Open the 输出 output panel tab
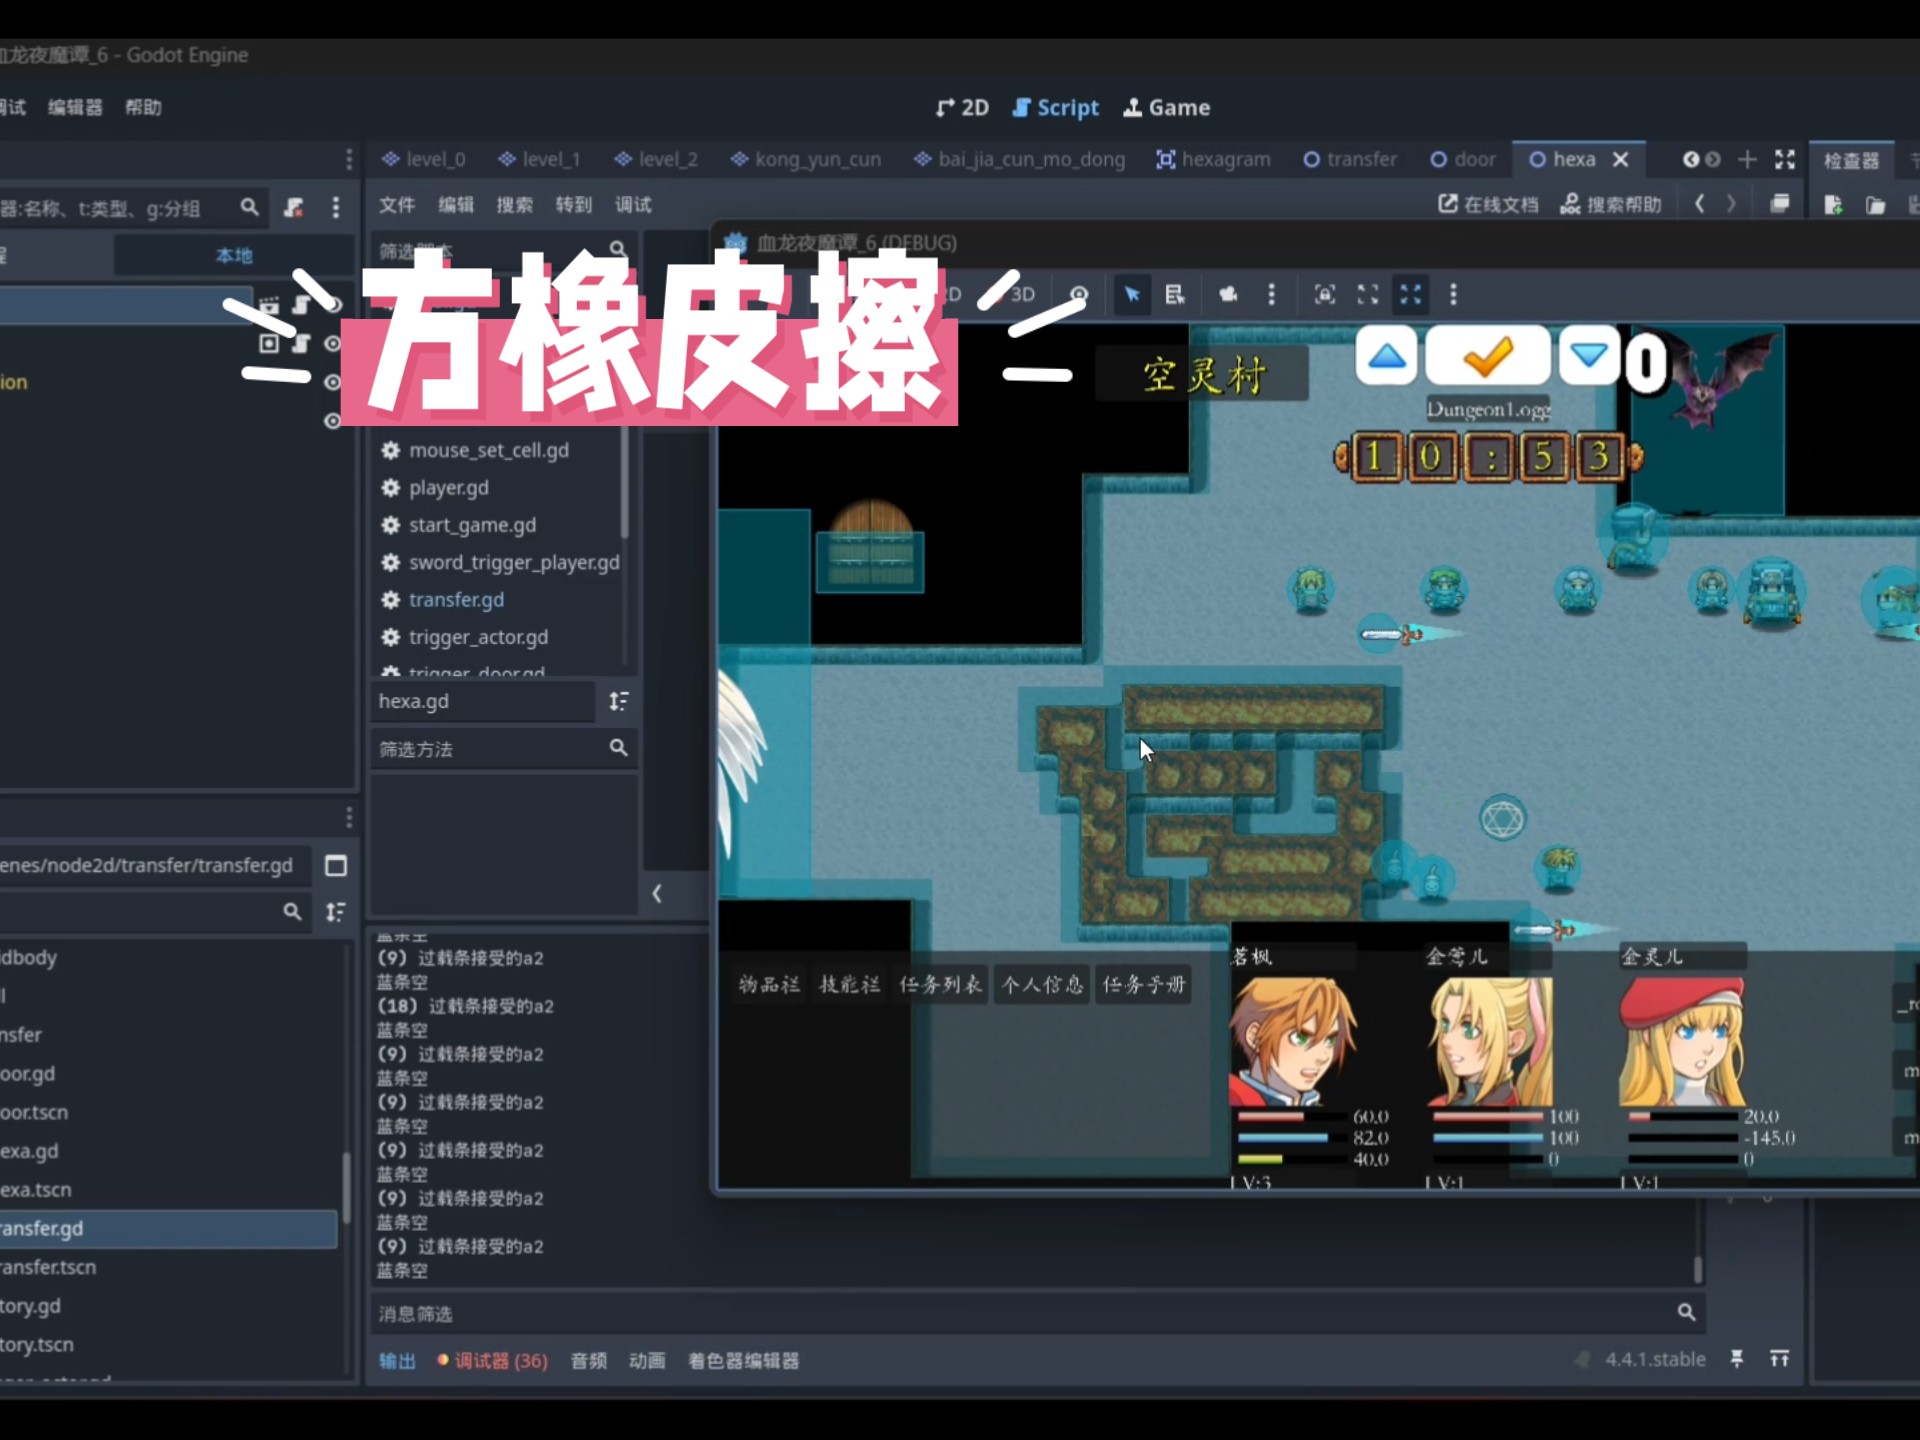This screenshot has width=1920, height=1440. click(397, 1360)
